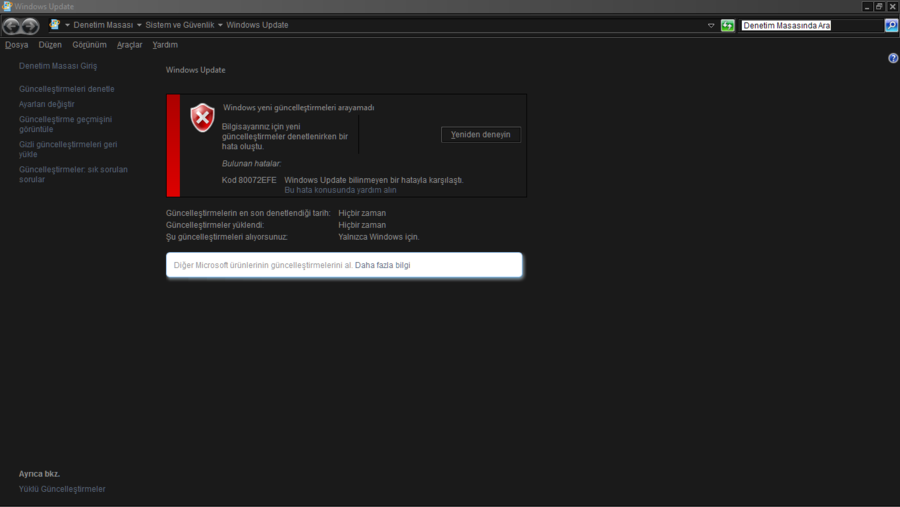The width and height of the screenshot is (900, 507).
Task: Open the Düzen menu
Action: [x=50, y=45]
